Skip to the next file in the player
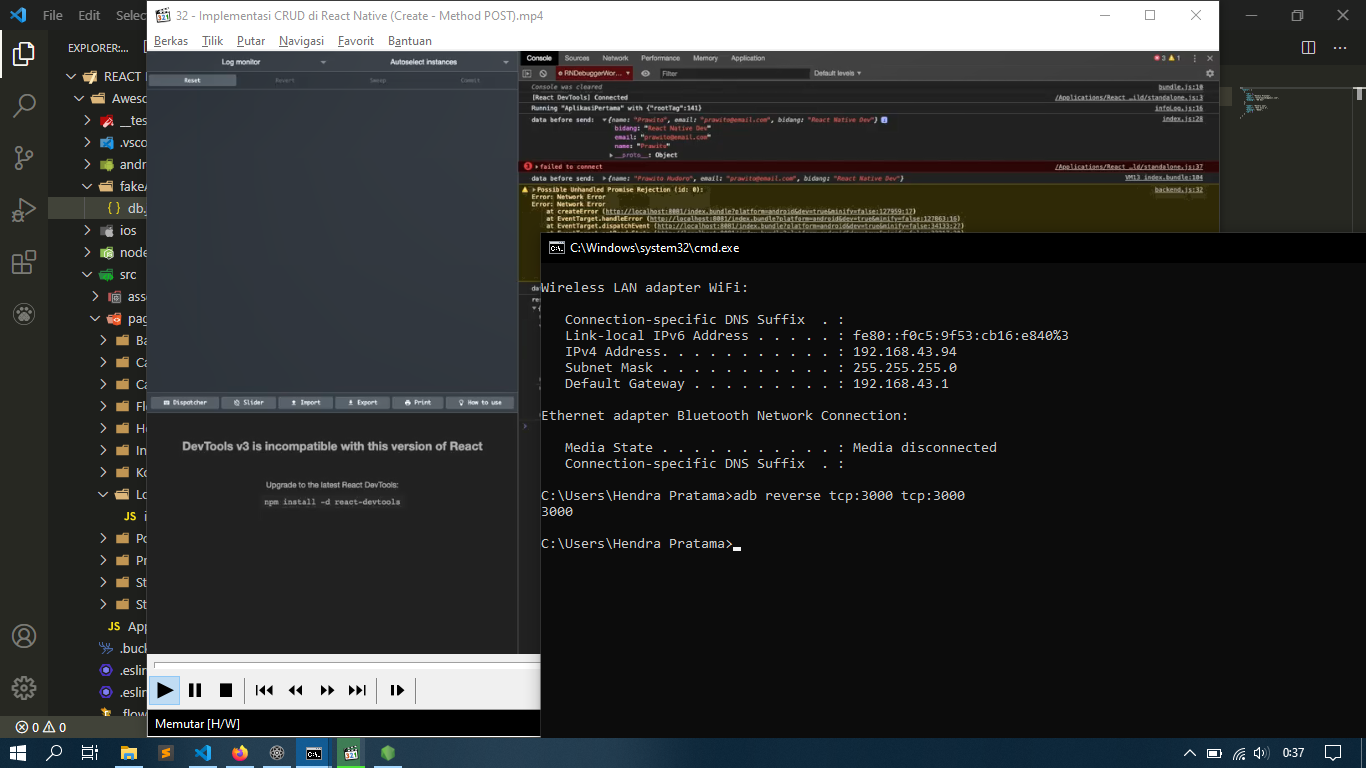The image size is (1366, 768). (357, 690)
